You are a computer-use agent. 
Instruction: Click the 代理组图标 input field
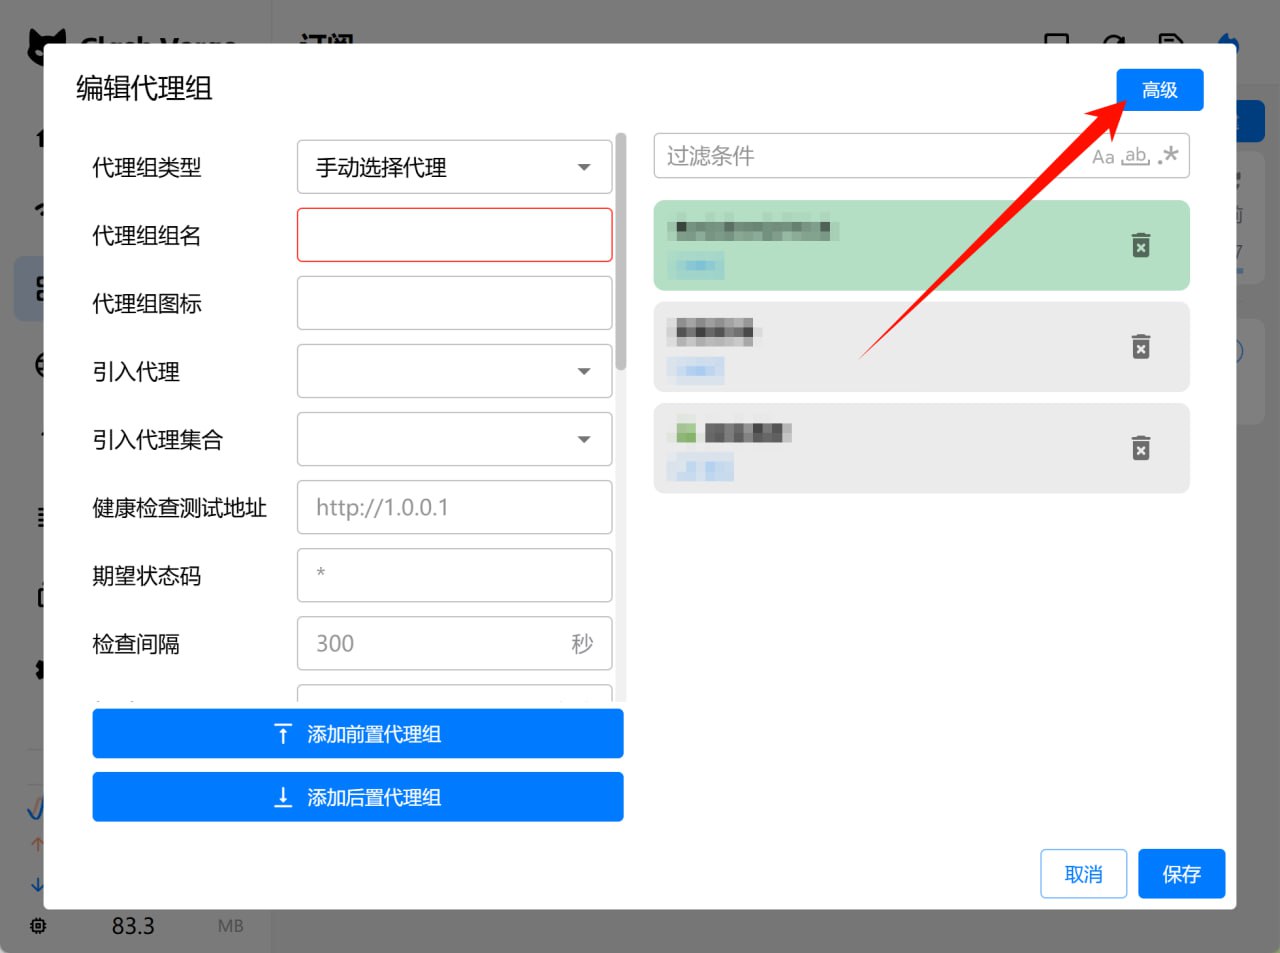tap(454, 303)
